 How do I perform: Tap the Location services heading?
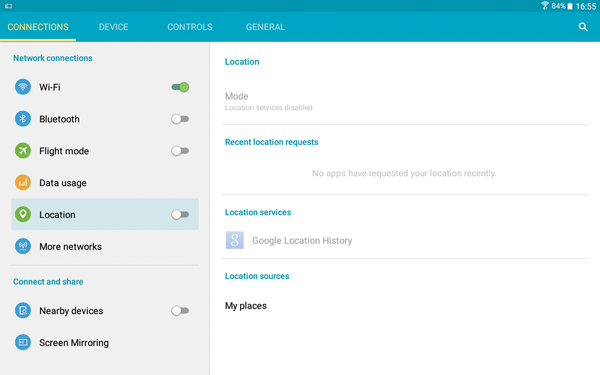[258, 212]
